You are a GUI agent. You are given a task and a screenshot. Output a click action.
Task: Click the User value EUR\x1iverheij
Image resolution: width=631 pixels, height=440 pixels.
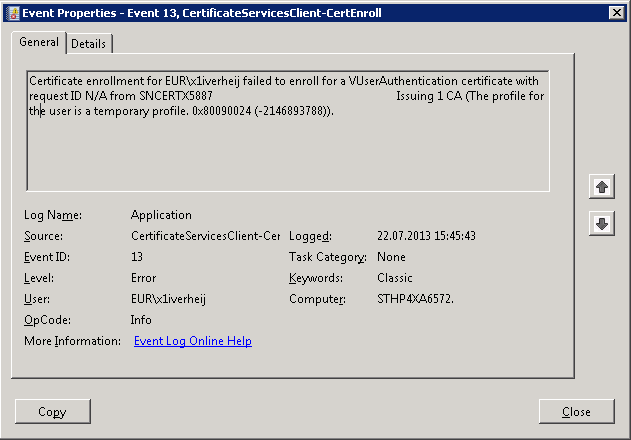coord(168,299)
